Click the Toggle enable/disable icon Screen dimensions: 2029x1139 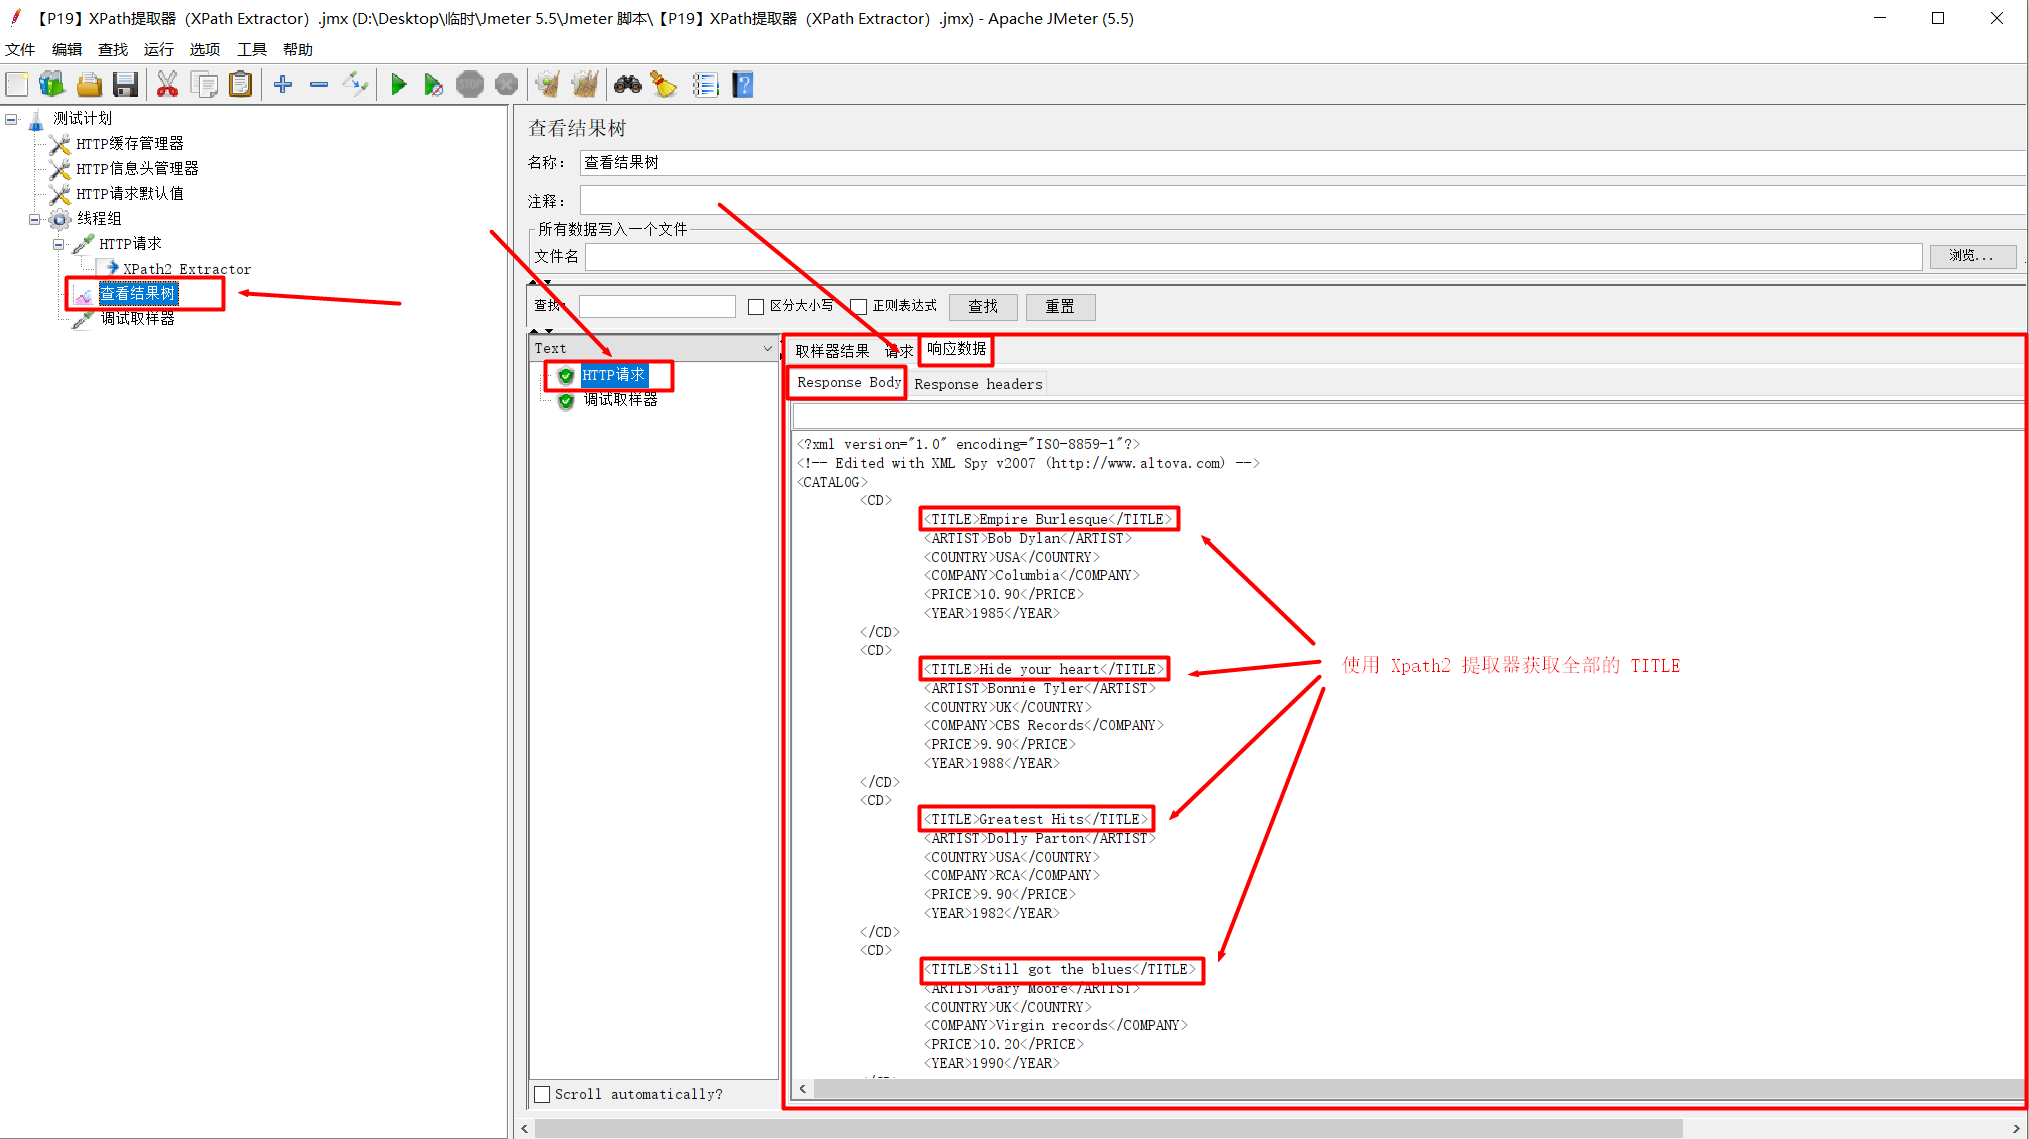pyautogui.click(x=356, y=85)
